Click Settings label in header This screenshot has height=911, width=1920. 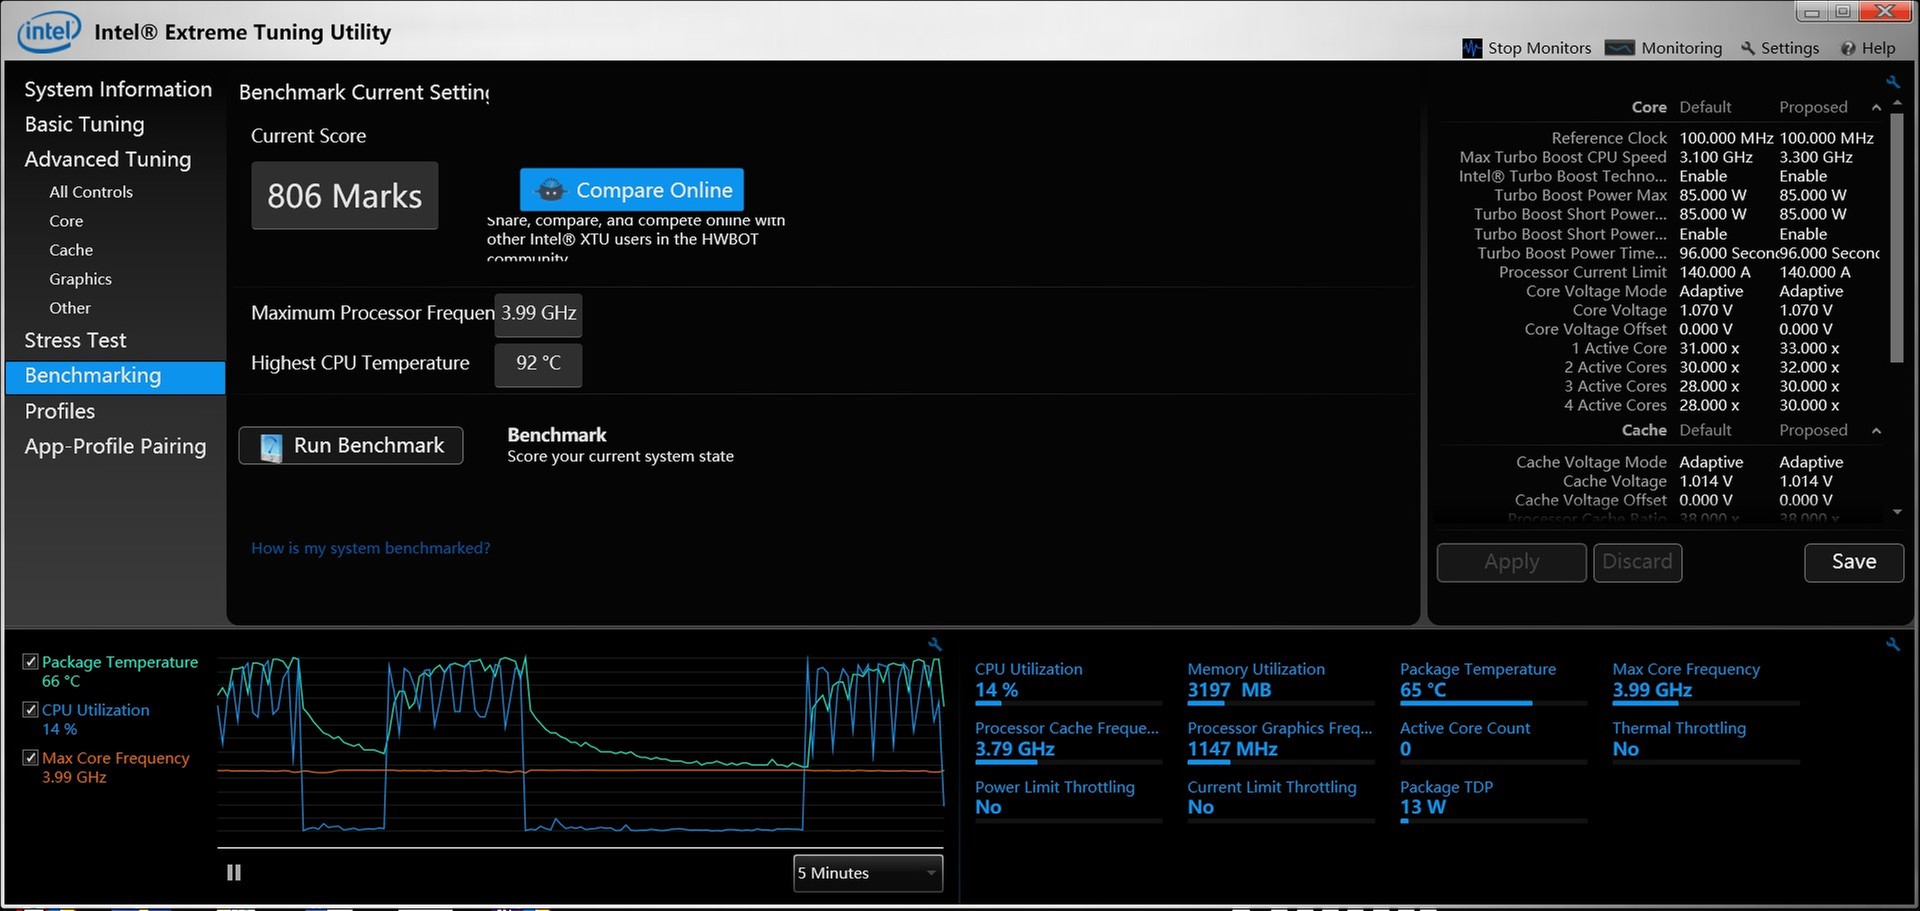pos(1790,48)
